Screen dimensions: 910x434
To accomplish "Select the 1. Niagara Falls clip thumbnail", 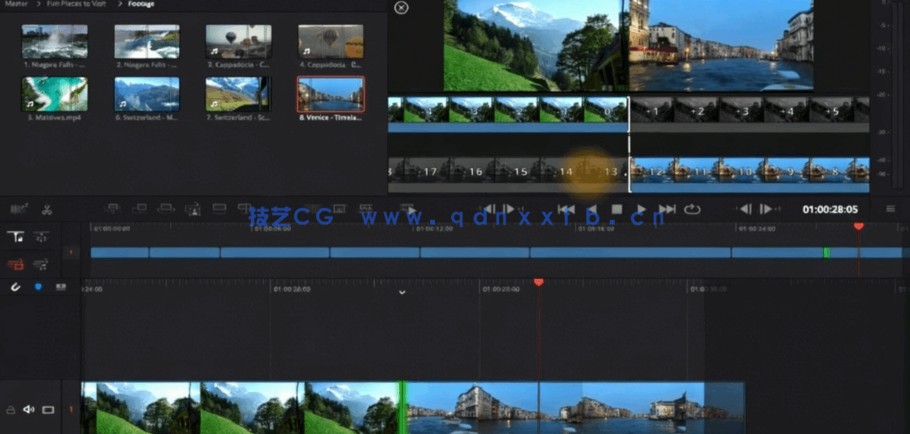I will click(x=55, y=41).
